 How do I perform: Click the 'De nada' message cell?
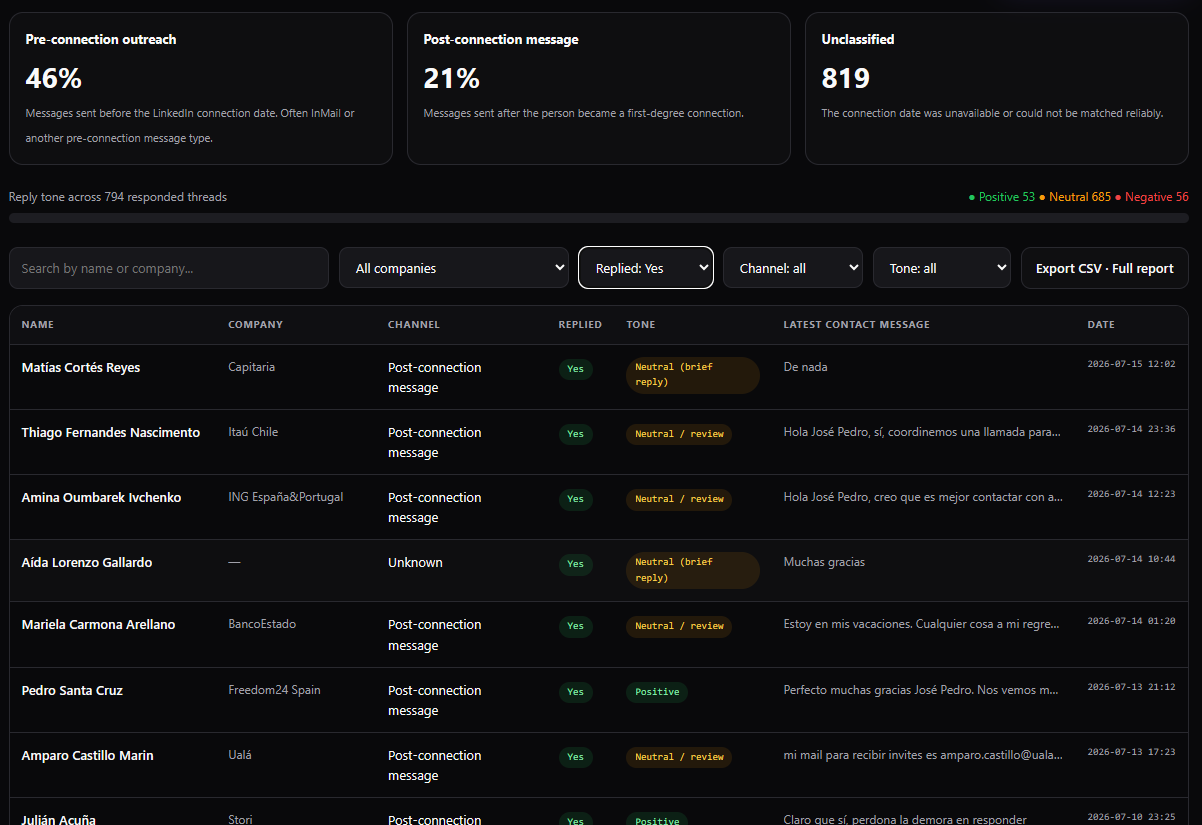coord(806,367)
